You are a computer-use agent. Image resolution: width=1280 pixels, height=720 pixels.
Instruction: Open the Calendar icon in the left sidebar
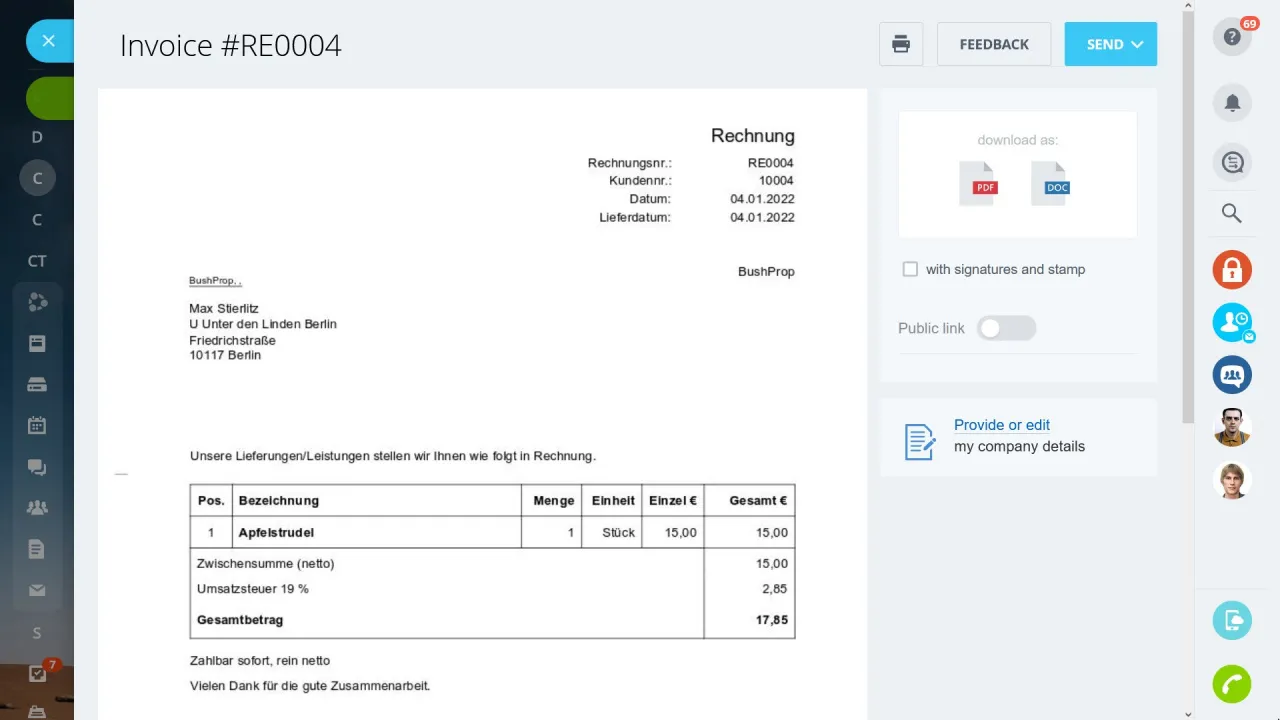(36, 425)
